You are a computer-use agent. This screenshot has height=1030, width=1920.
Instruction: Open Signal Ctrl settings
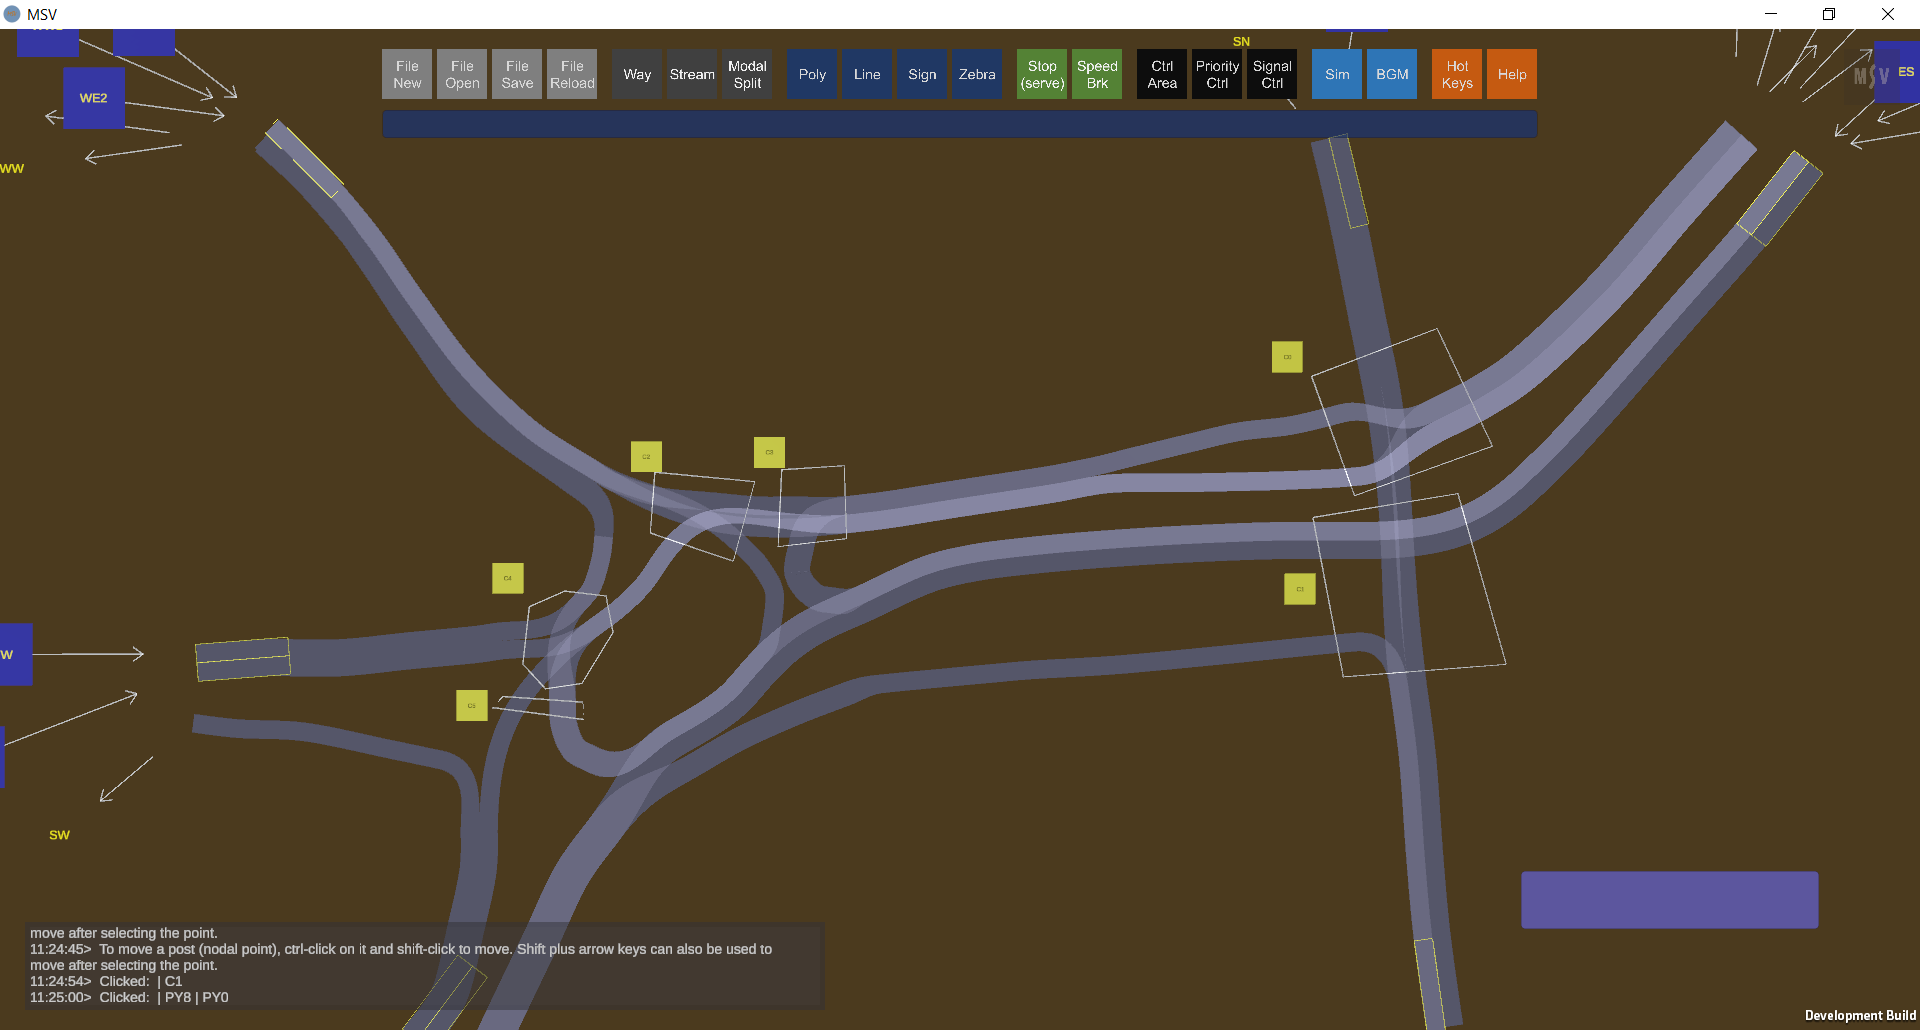[x=1272, y=74]
